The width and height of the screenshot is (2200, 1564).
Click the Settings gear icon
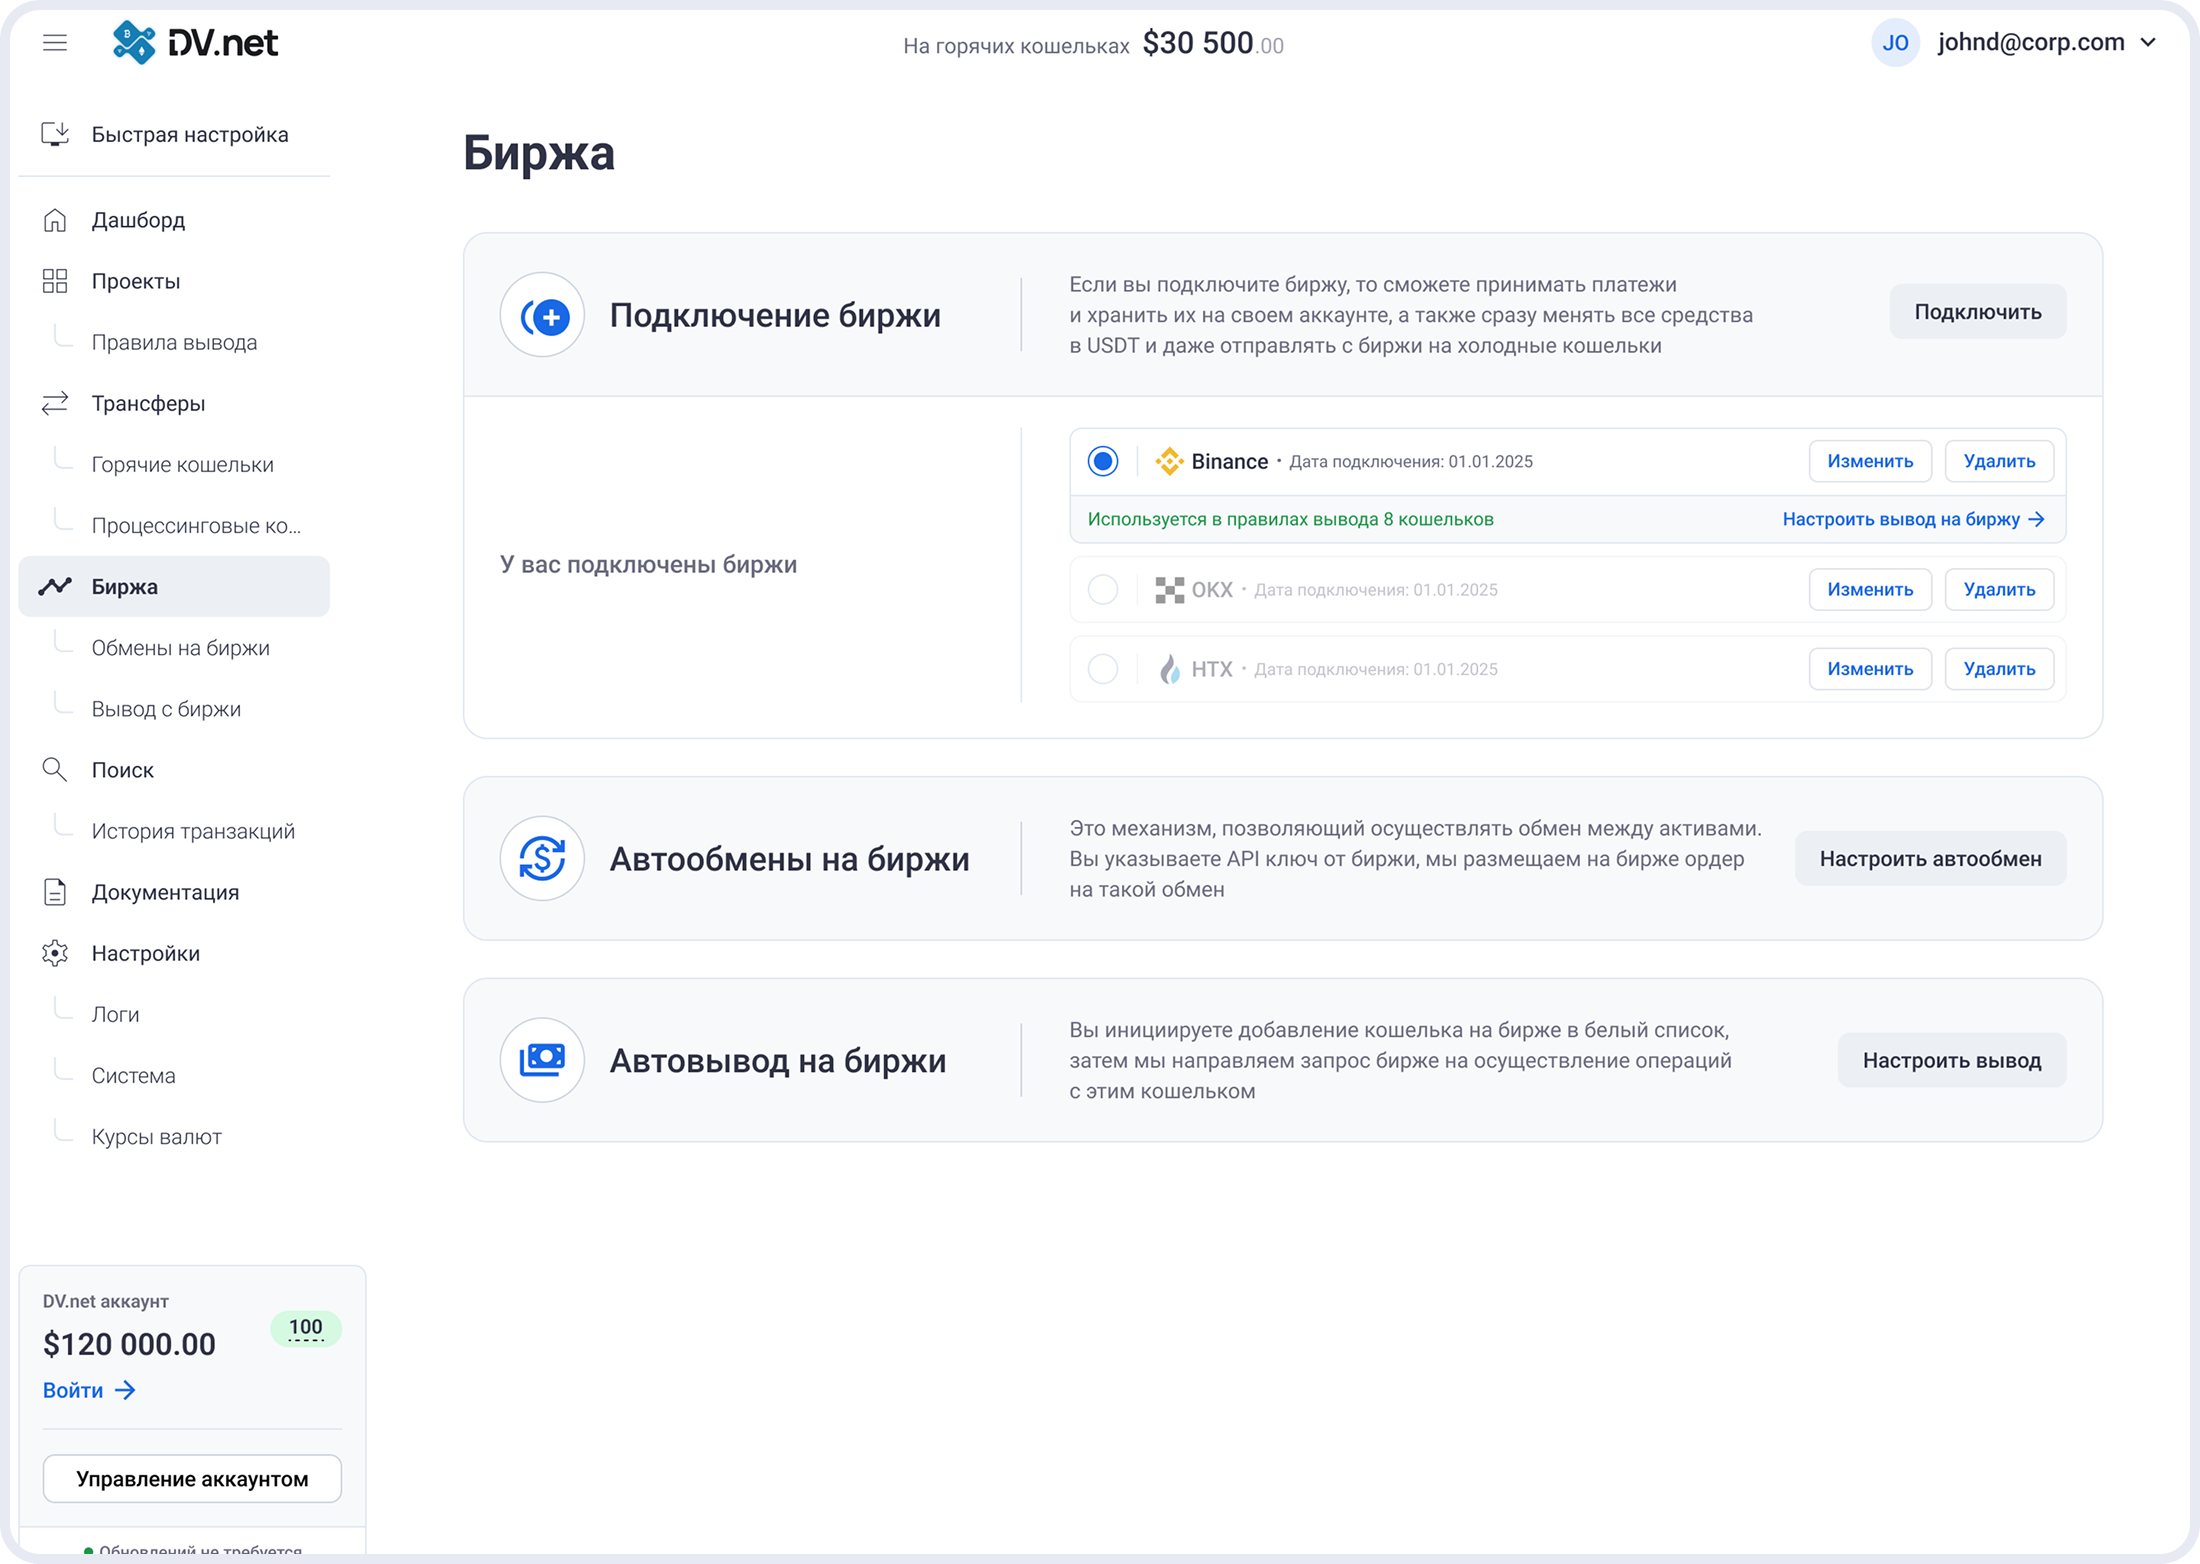55,953
